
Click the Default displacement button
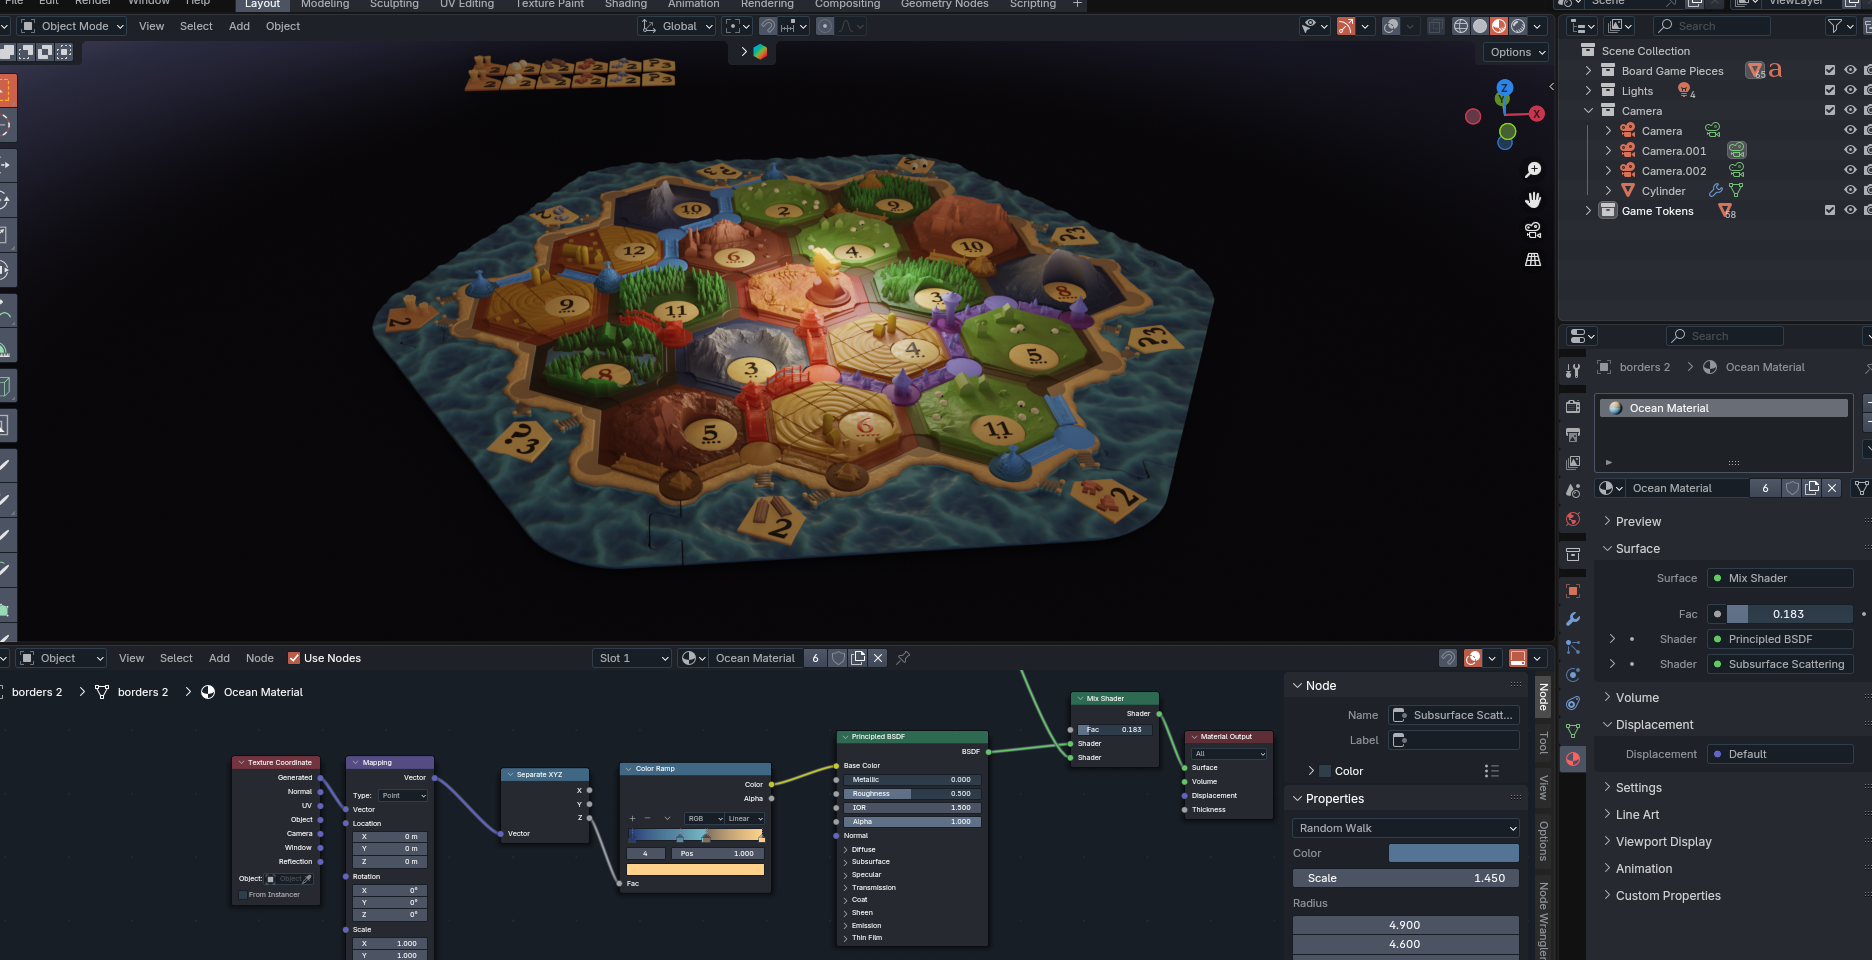tap(1780, 754)
